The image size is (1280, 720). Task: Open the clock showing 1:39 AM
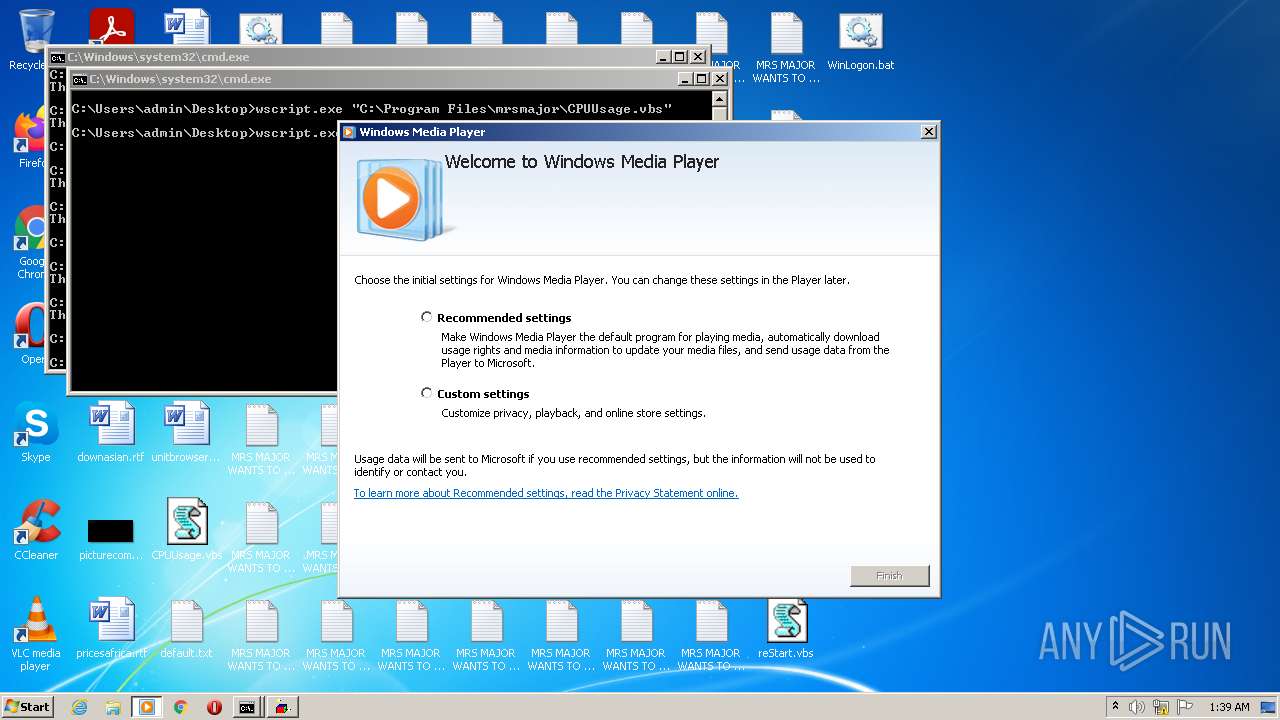[x=1229, y=707]
